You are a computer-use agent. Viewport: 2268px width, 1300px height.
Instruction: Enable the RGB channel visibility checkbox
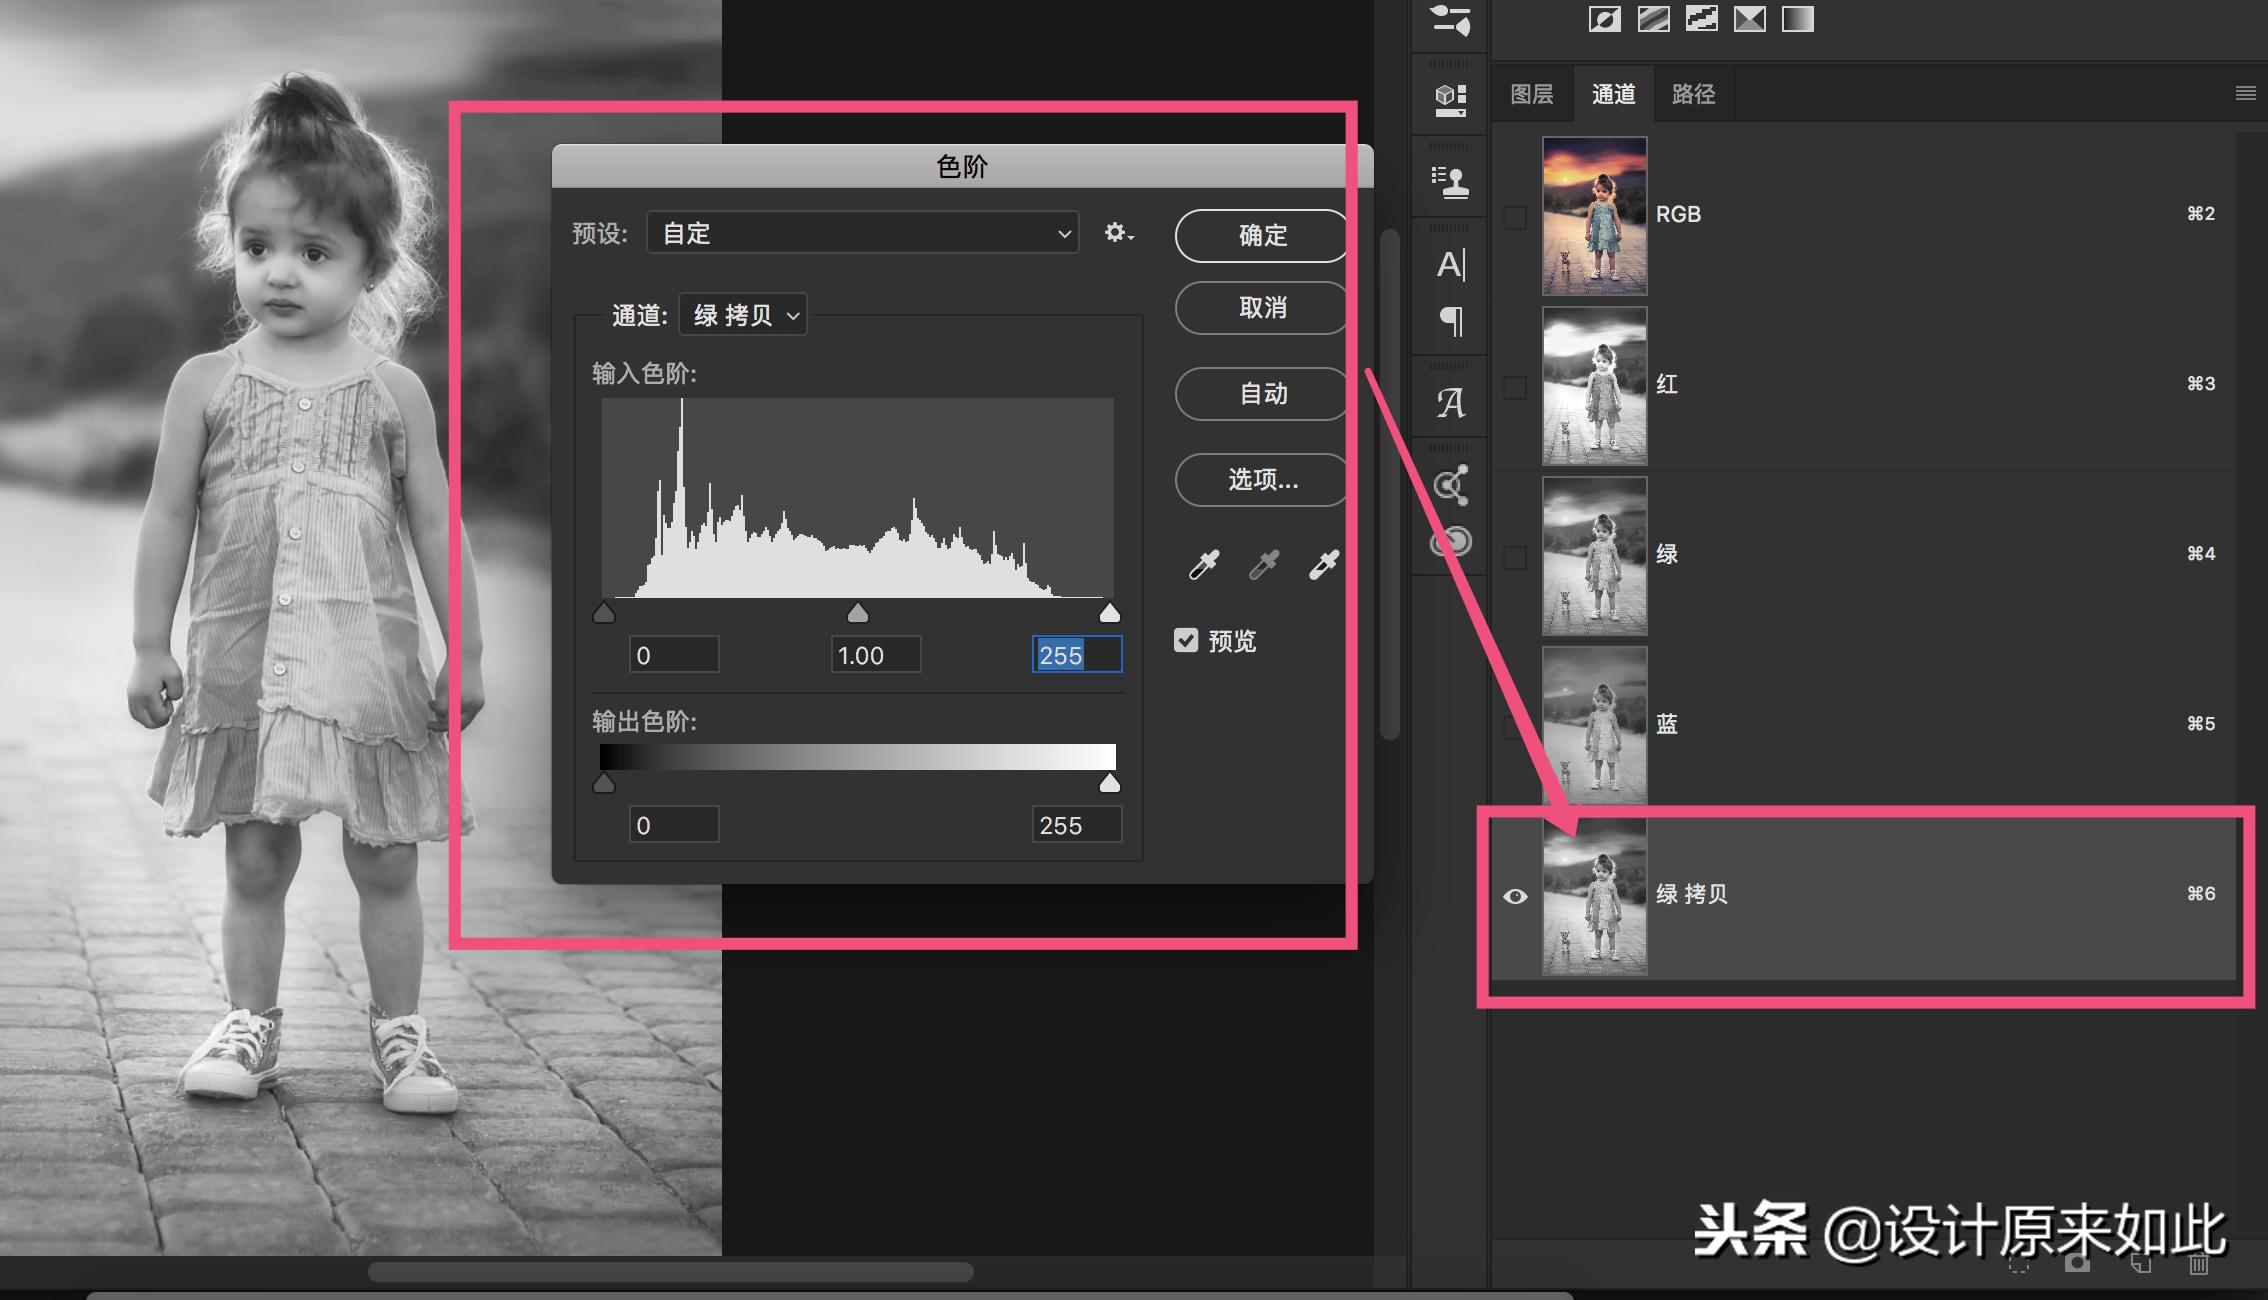pos(1515,217)
